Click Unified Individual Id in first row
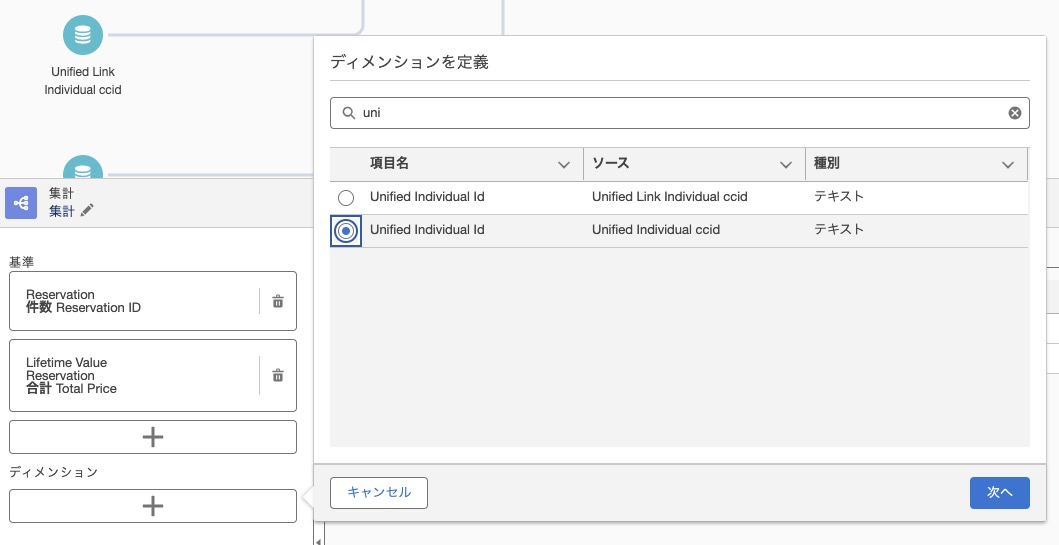 coord(427,197)
